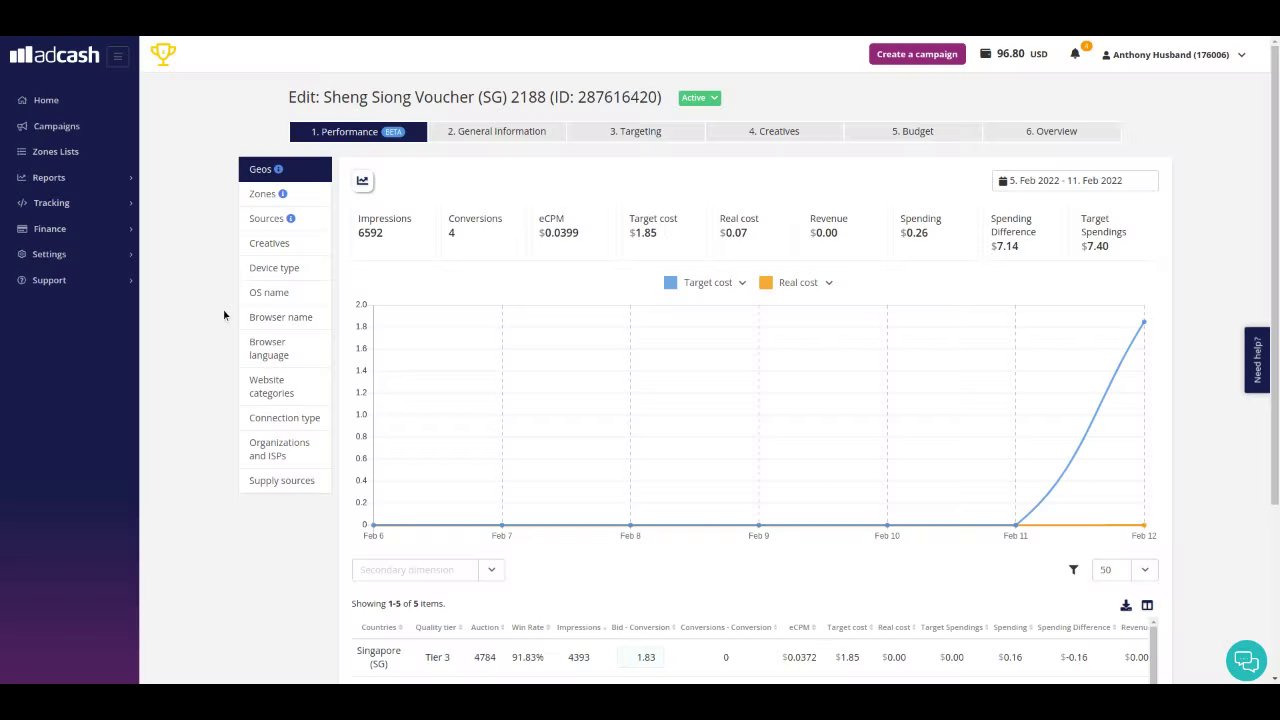Open the table filter funnel icon
This screenshot has height=720, width=1280.
coord(1073,570)
